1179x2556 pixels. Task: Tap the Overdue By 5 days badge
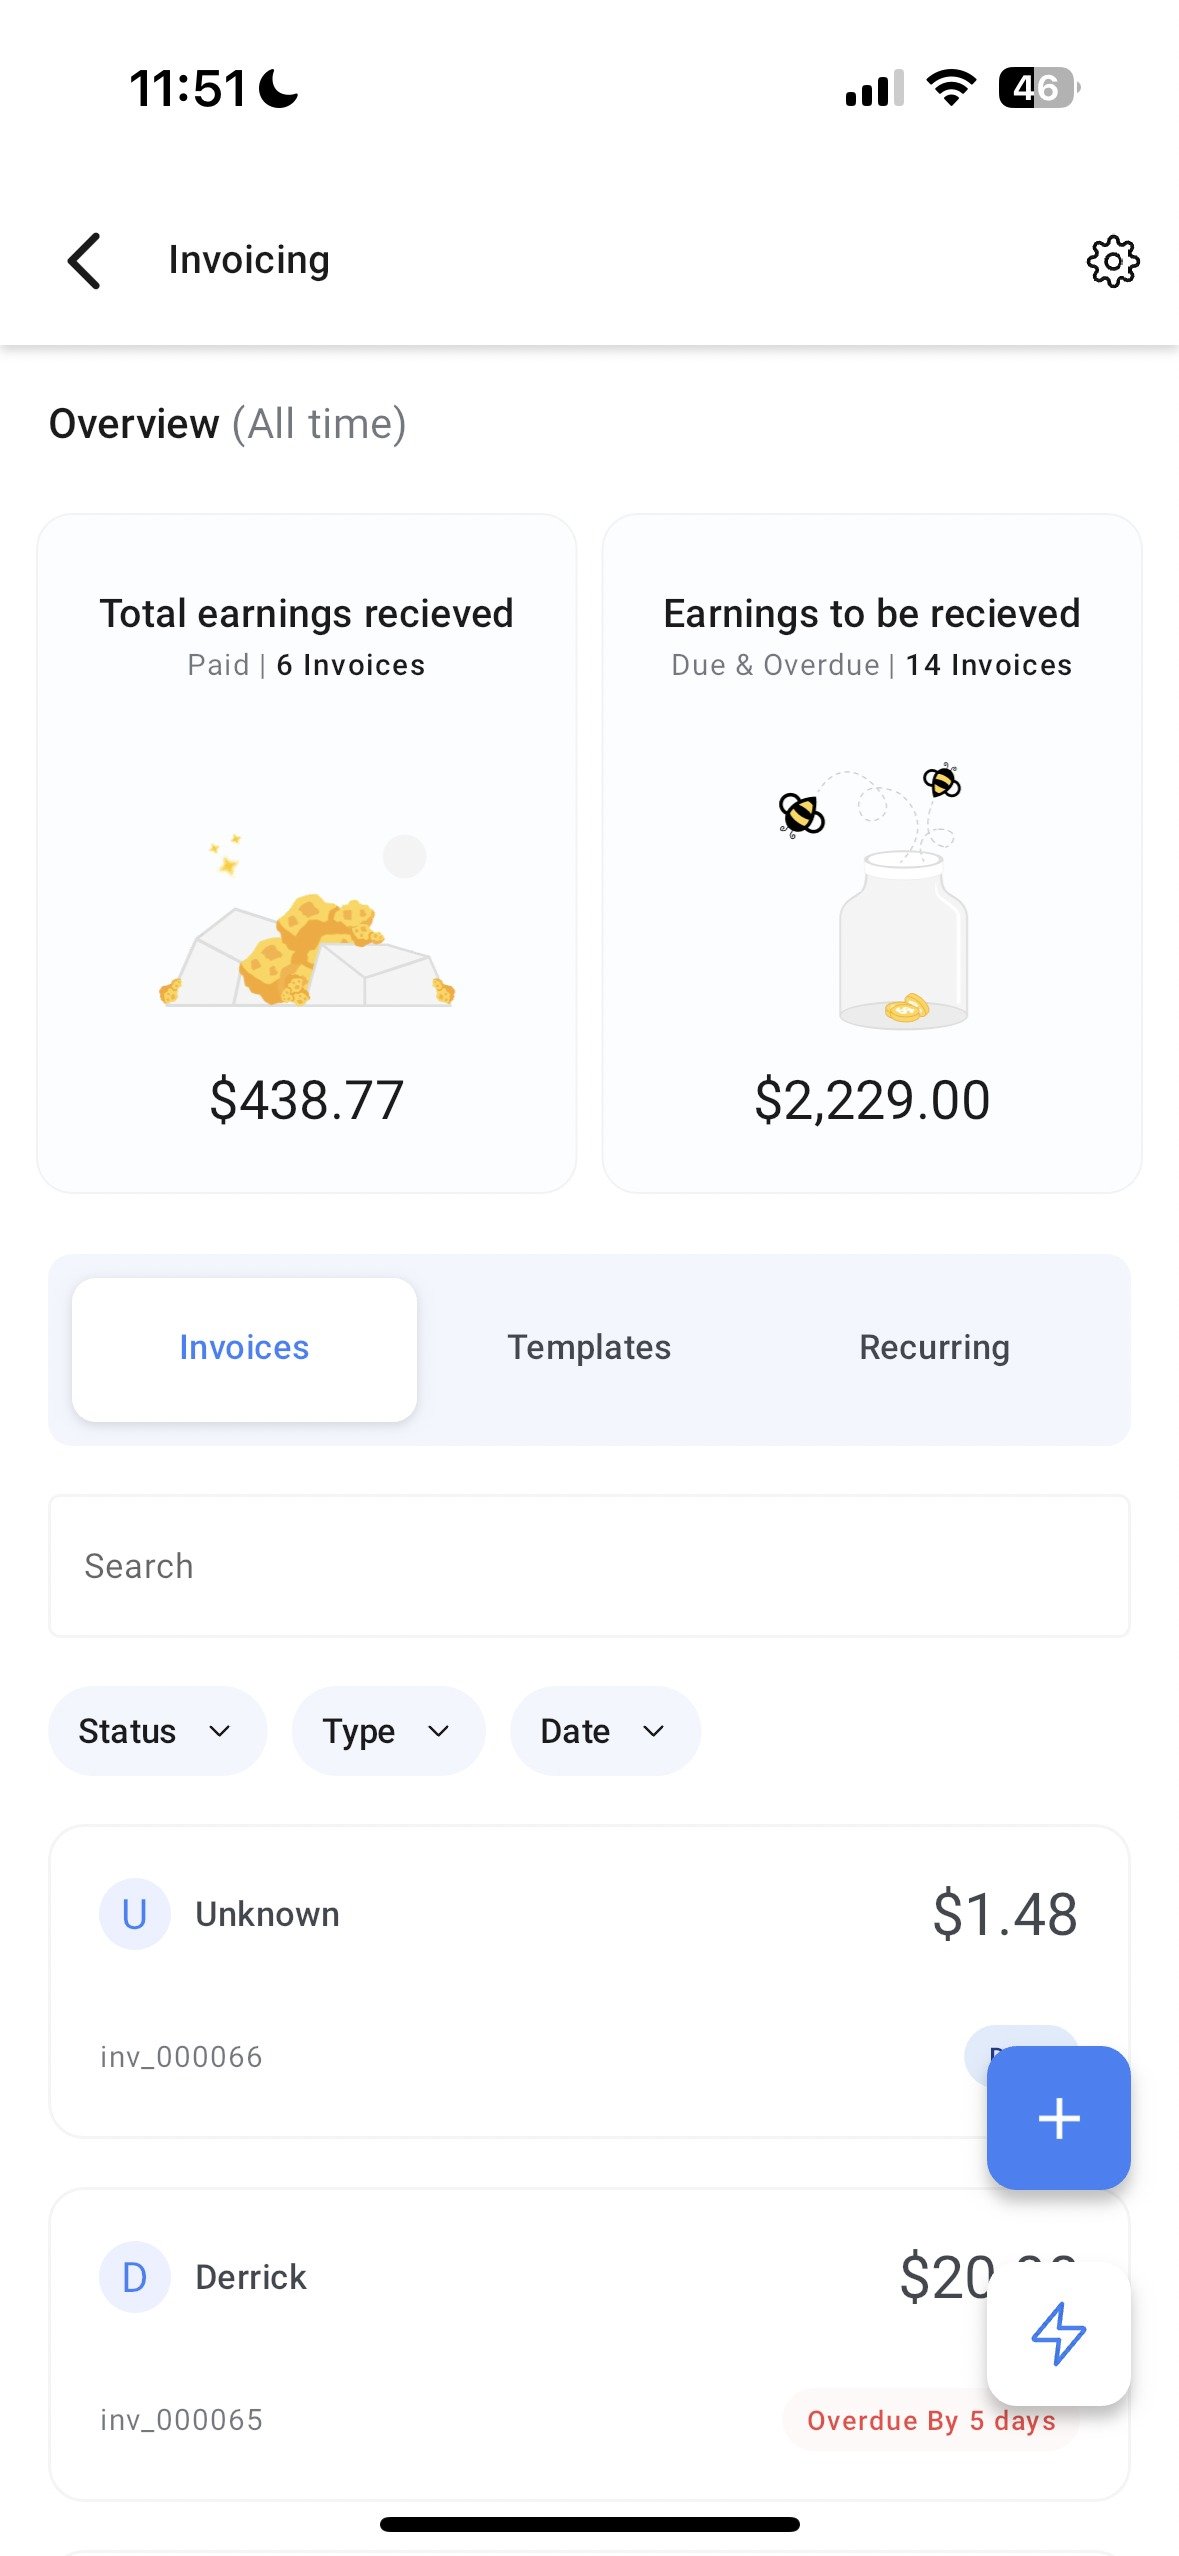(x=900, y=2421)
